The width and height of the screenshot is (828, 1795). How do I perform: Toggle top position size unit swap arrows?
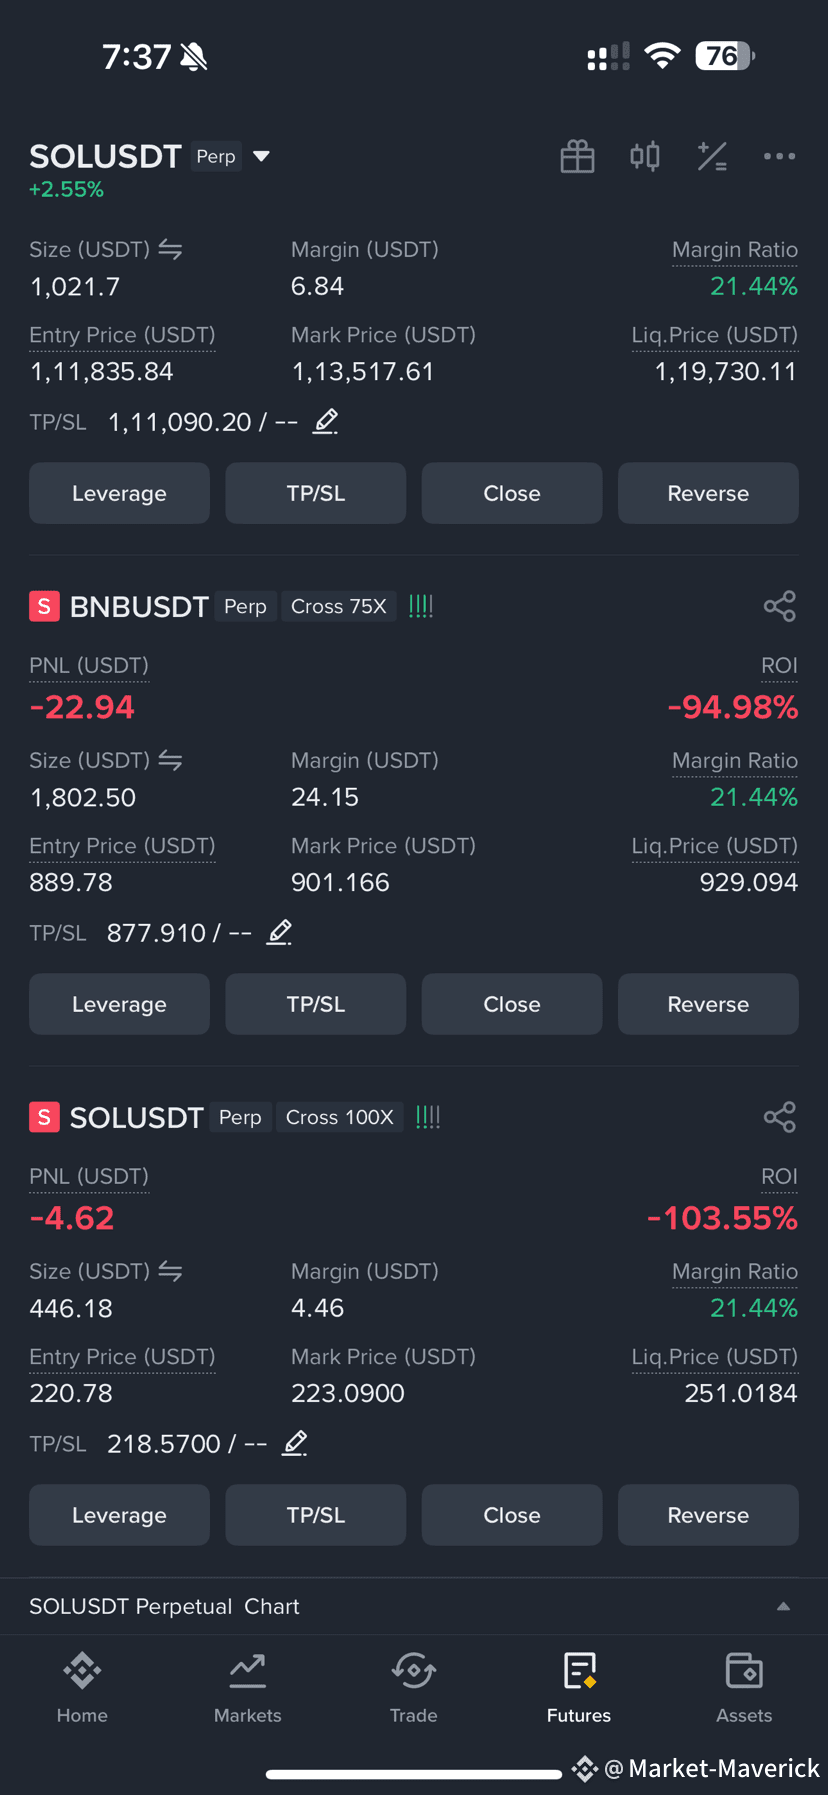click(170, 250)
